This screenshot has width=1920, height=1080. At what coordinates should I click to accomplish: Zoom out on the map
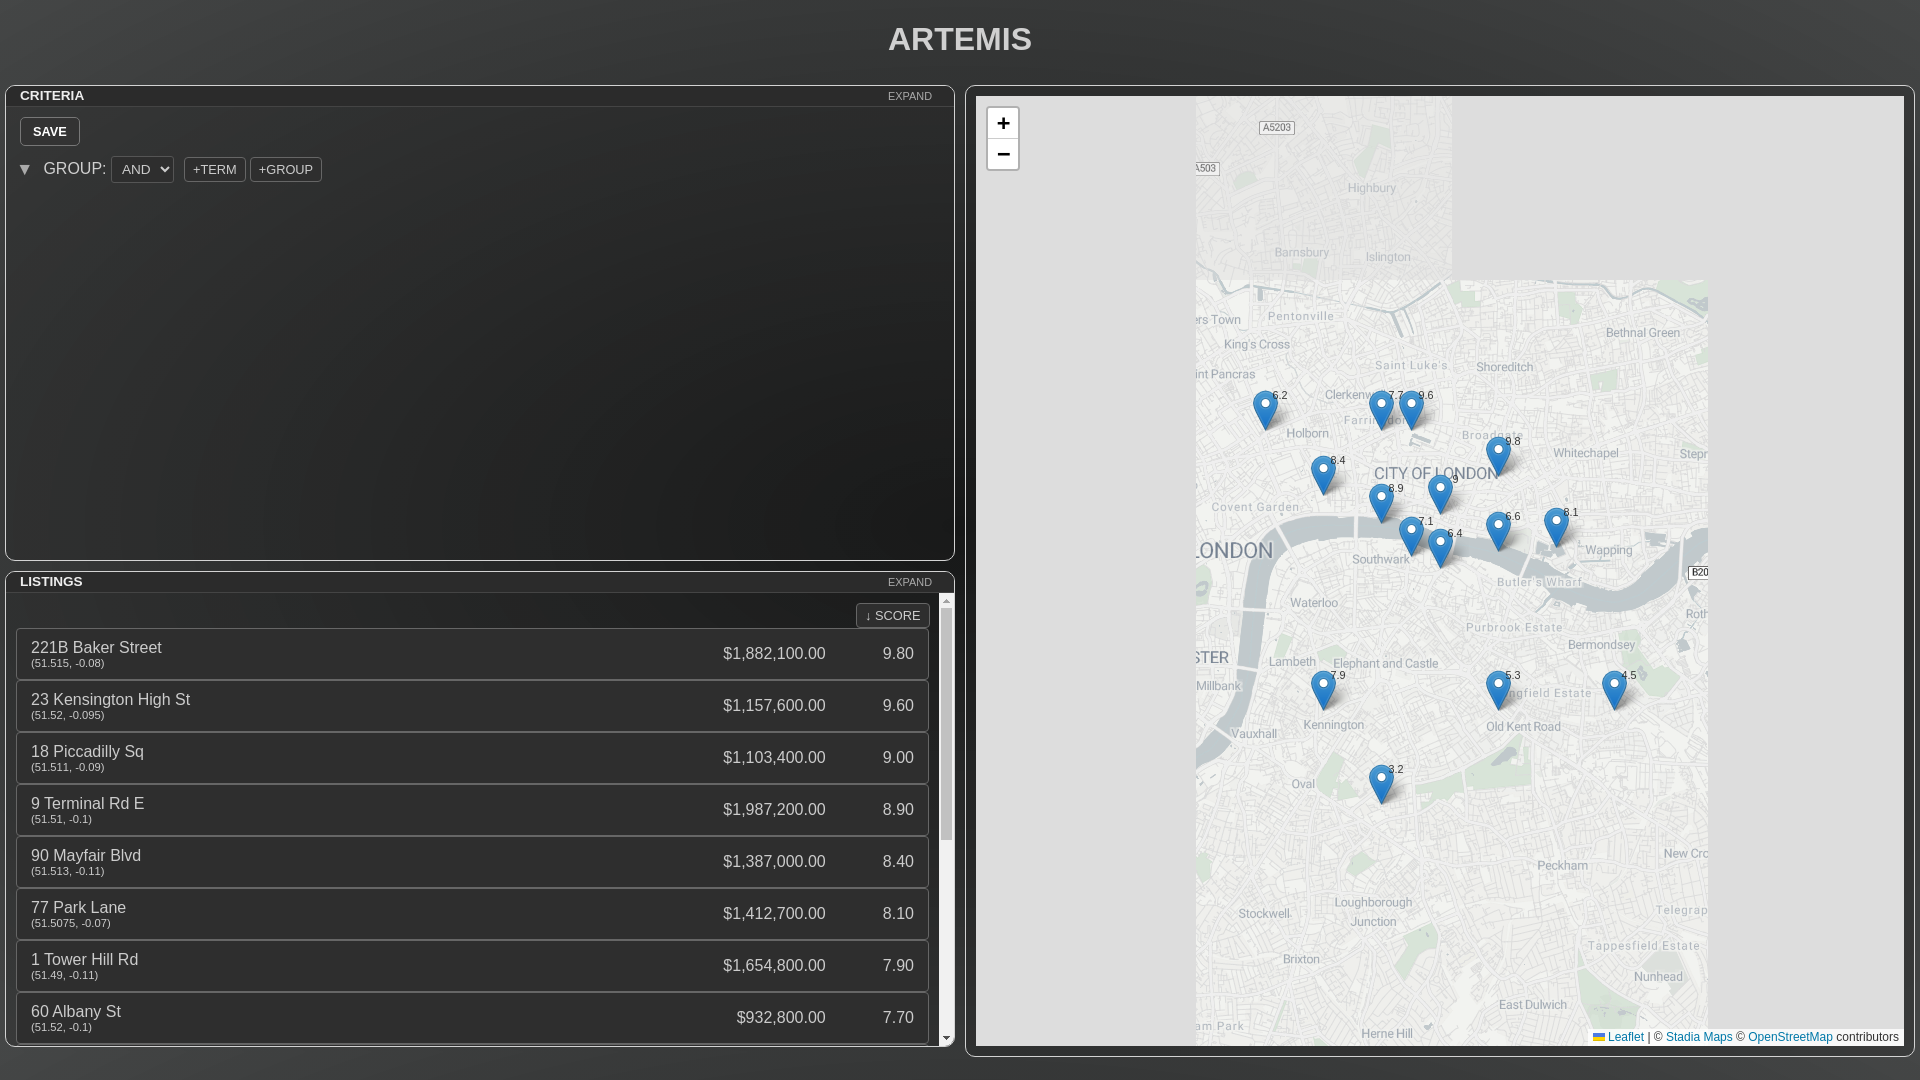[x=1003, y=154]
